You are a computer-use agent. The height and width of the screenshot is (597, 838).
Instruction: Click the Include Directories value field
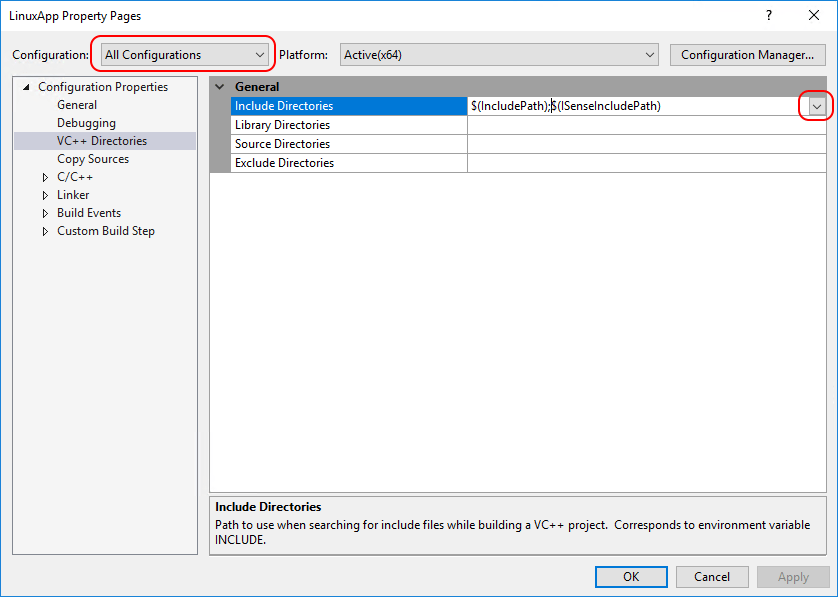tap(630, 106)
